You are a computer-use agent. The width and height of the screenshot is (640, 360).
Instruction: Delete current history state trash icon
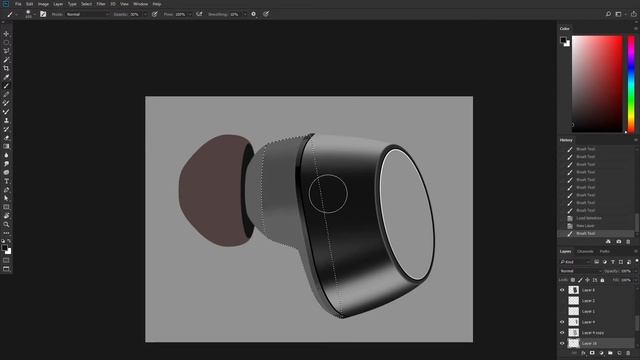coord(629,242)
